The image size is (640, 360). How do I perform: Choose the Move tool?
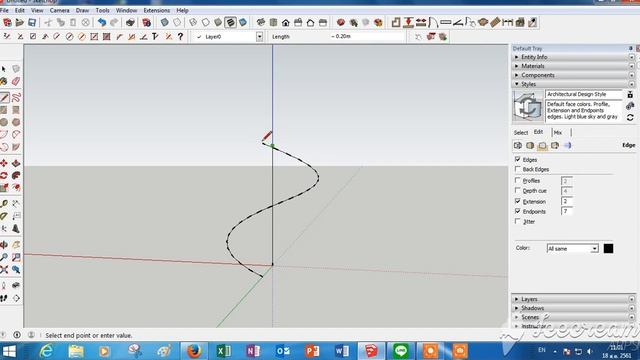pyautogui.click(x=4, y=163)
